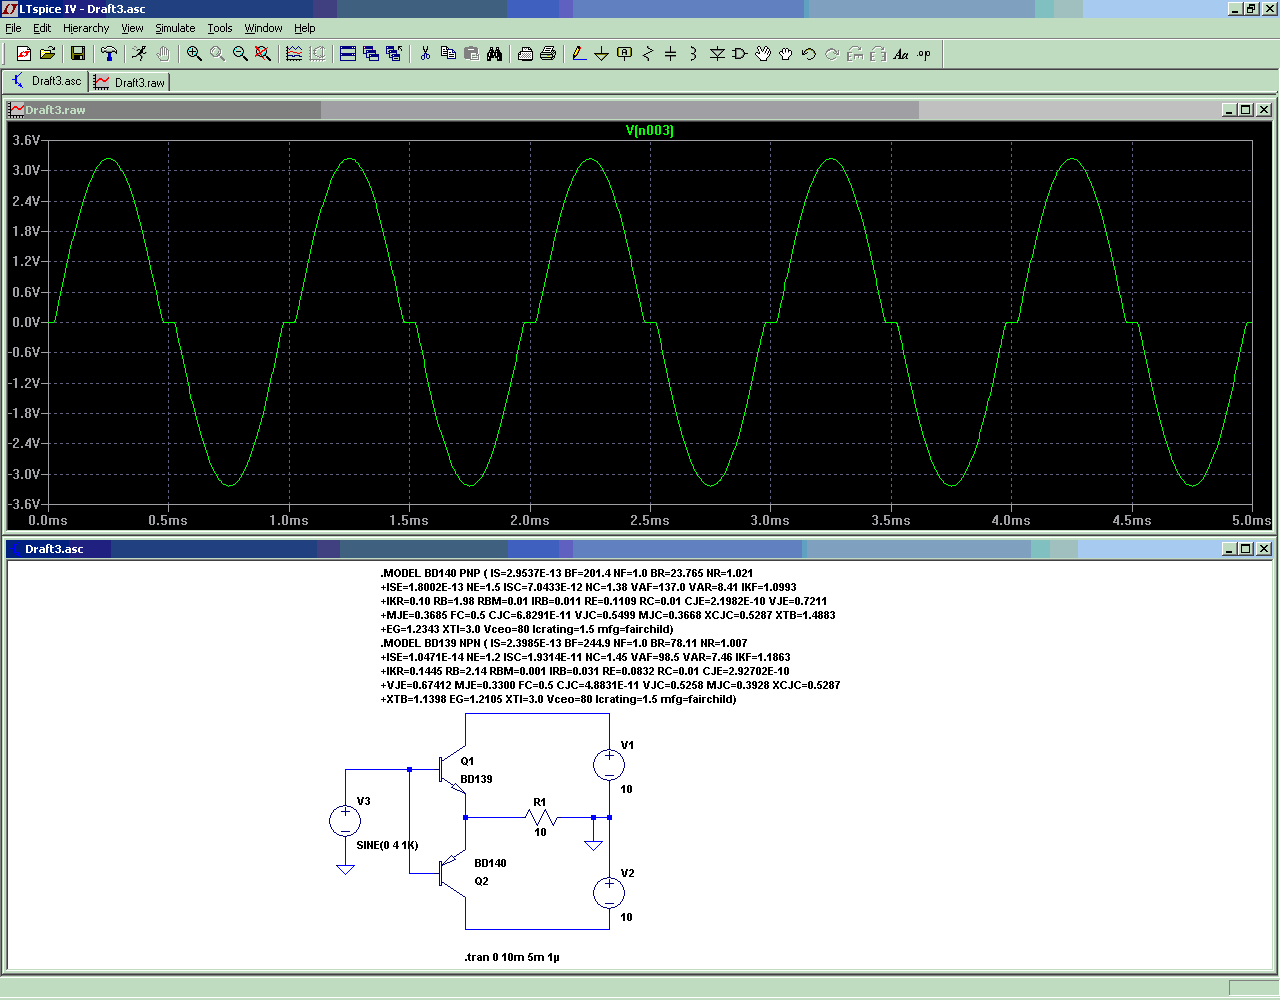Select the Diode component tool
1280x1000 pixels.
(717, 54)
